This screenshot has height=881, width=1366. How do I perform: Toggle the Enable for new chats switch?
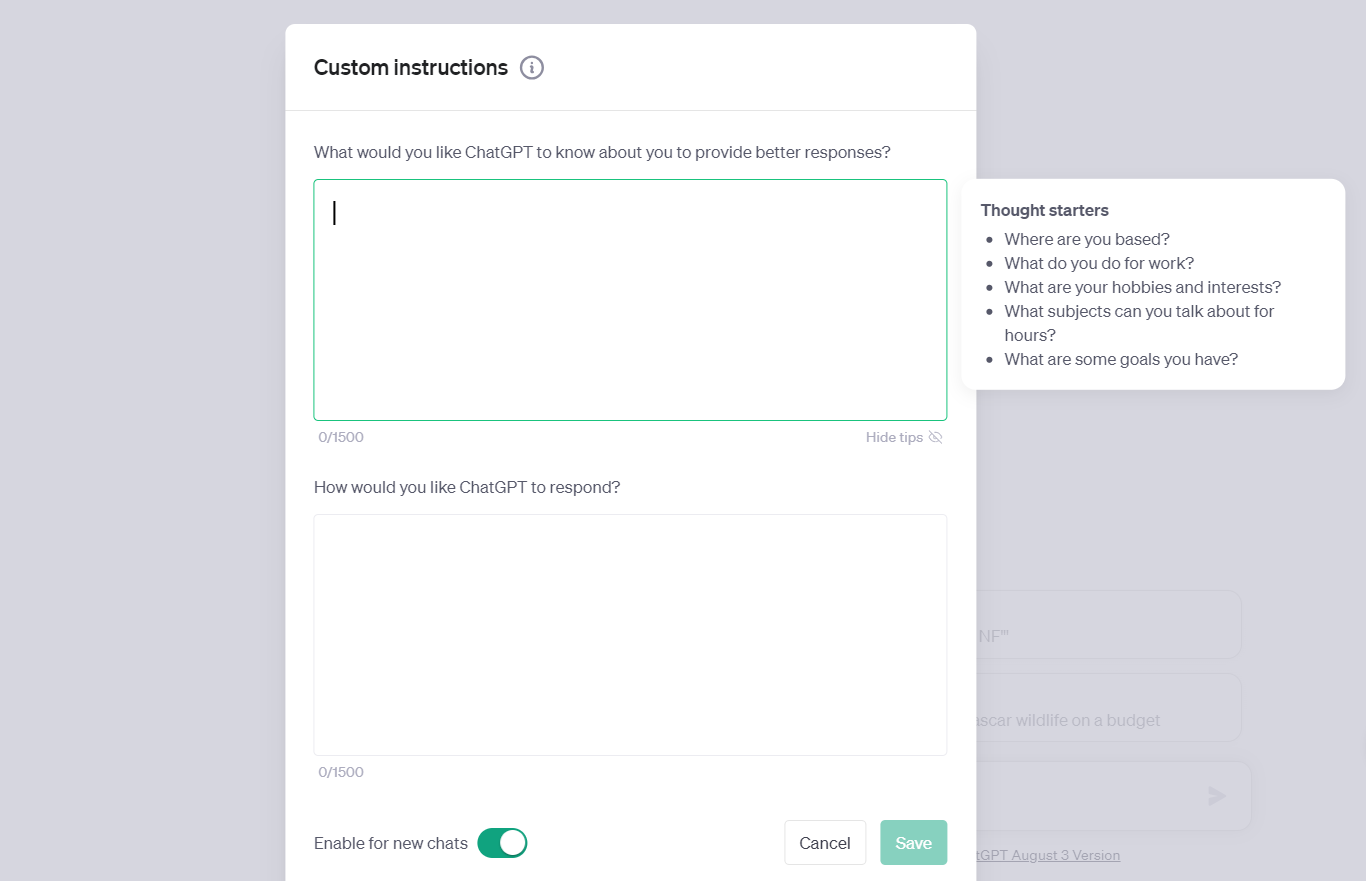tap(502, 843)
